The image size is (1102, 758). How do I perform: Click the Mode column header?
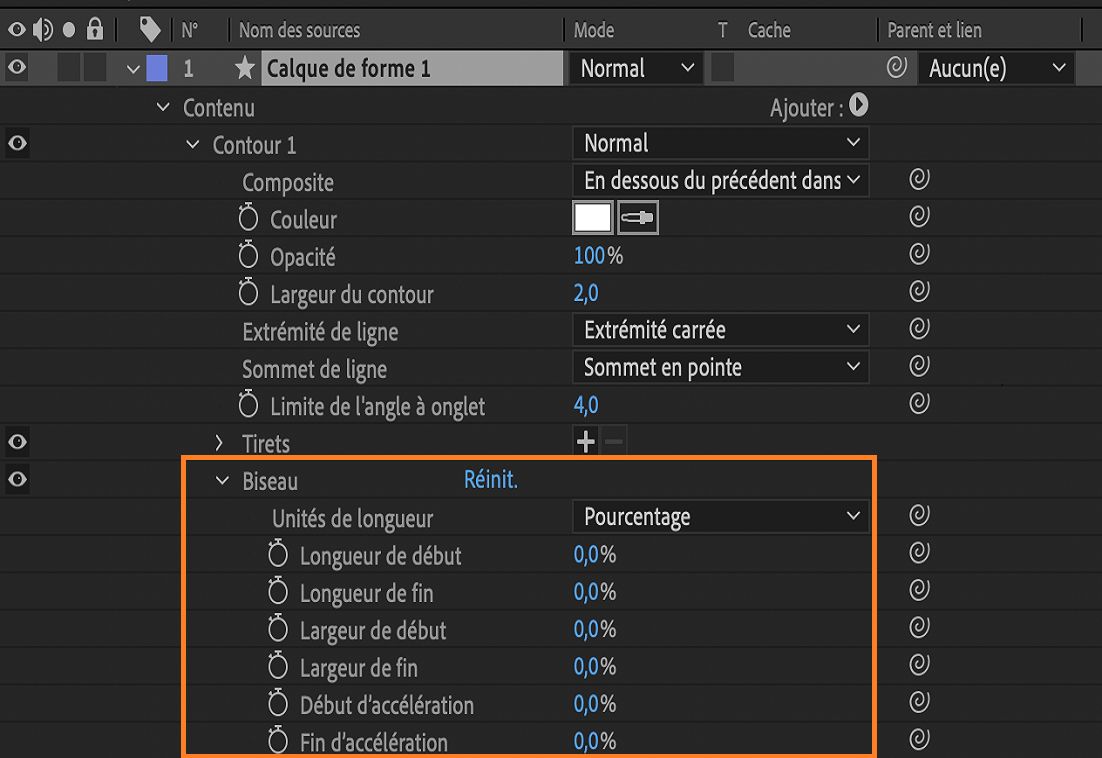point(594,31)
